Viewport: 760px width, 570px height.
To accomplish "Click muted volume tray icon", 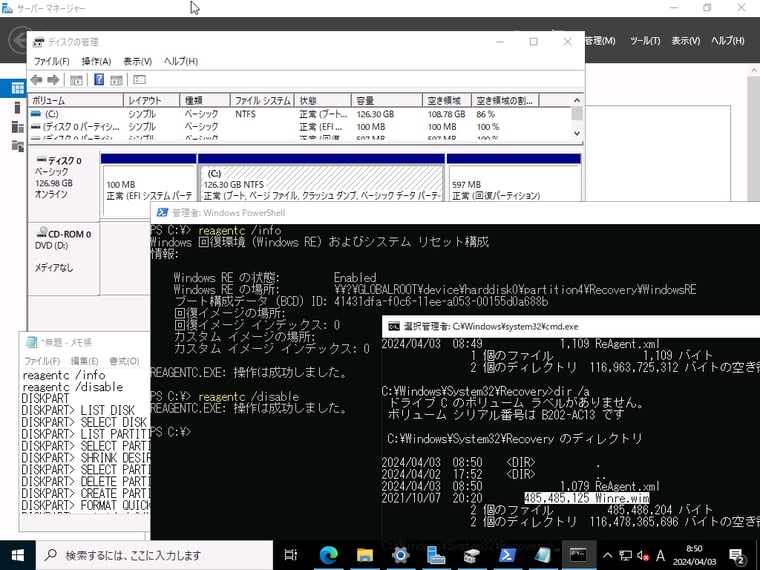I will [x=643, y=555].
